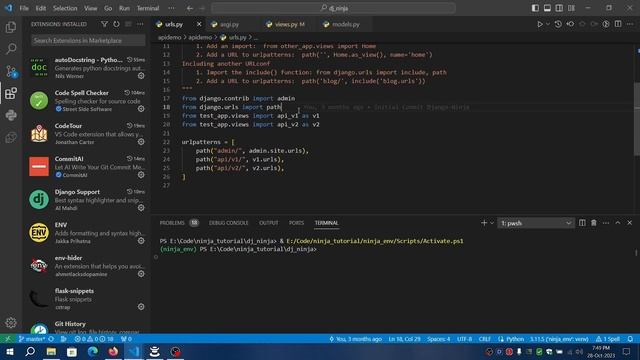Click Ln 18, Col 29 in status bar
Screen dimensions: 640x360
coord(404,339)
